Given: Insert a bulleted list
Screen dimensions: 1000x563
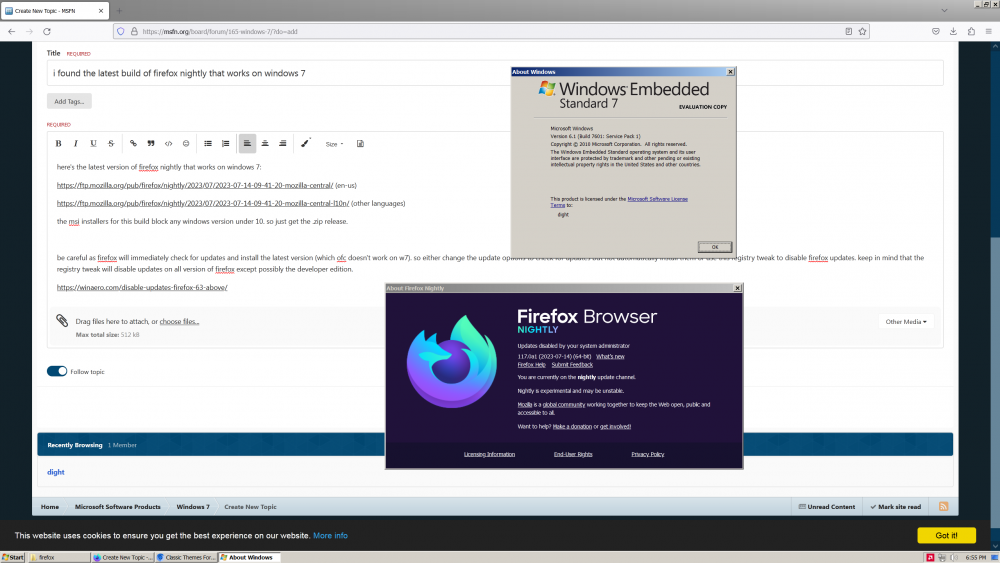Looking at the screenshot, I should point(208,144).
